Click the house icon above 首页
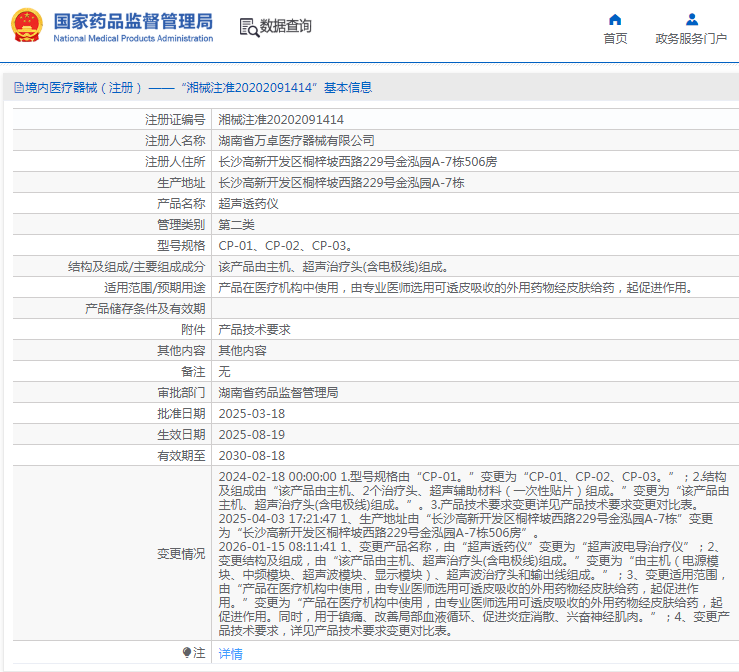 pyautogui.click(x=615, y=19)
